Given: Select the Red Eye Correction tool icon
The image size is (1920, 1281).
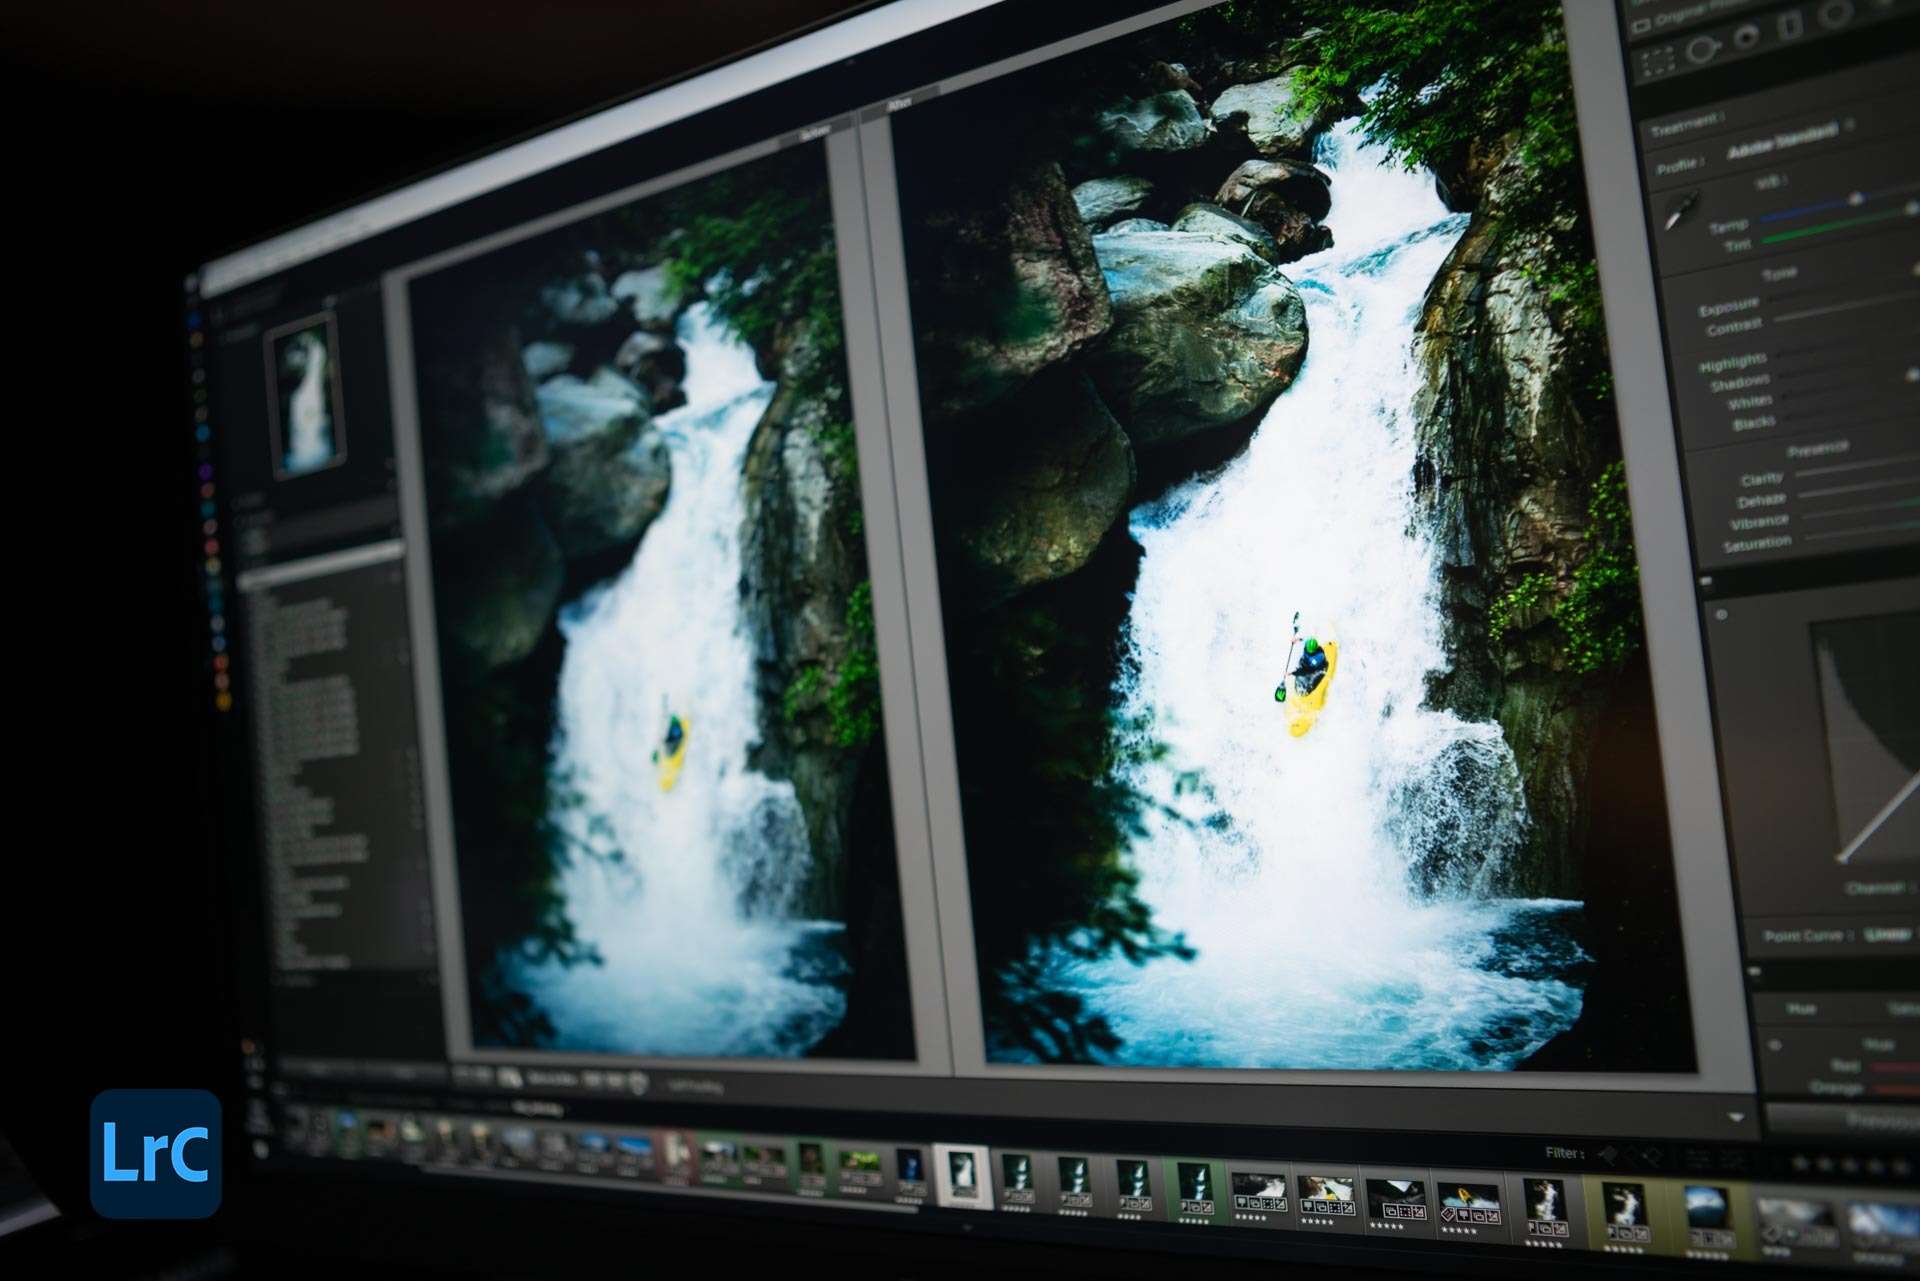Looking at the screenshot, I should pyautogui.click(x=1746, y=38).
